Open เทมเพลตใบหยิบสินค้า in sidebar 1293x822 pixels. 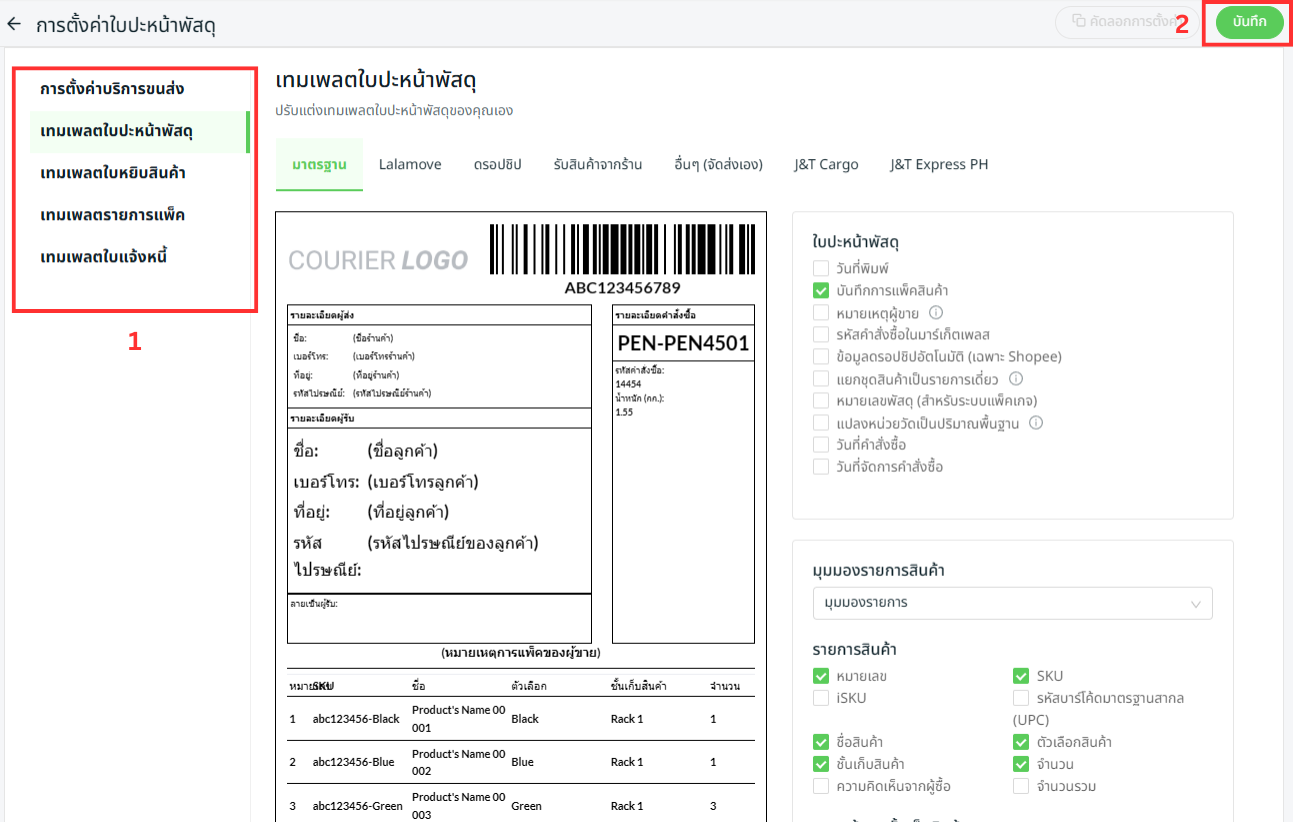[x=113, y=173]
